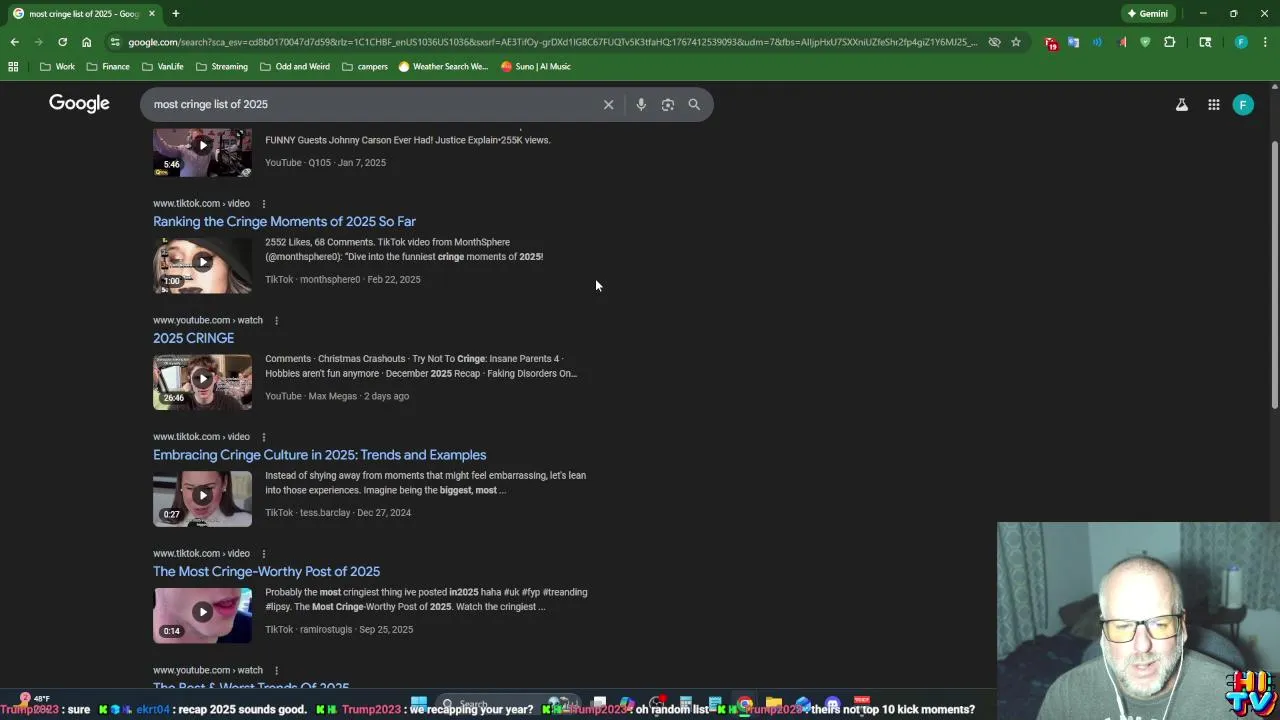Open the Chrome profile avatar in the toolbar
Screen dimensions: 1280x720
click(x=1241, y=42)
